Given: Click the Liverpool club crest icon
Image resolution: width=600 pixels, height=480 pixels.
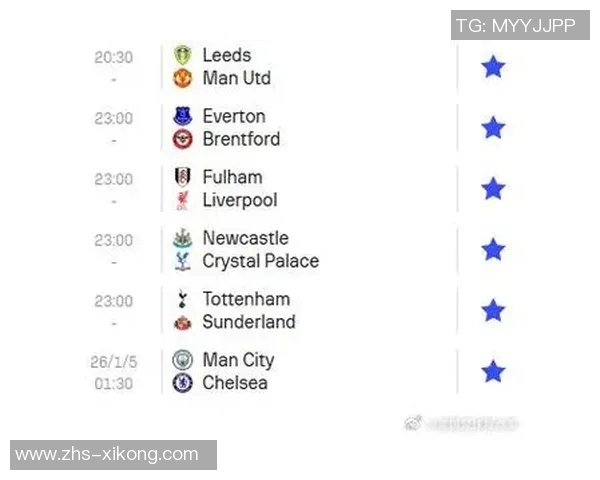Looking at the screenshot, I should (x=182, y=200).
